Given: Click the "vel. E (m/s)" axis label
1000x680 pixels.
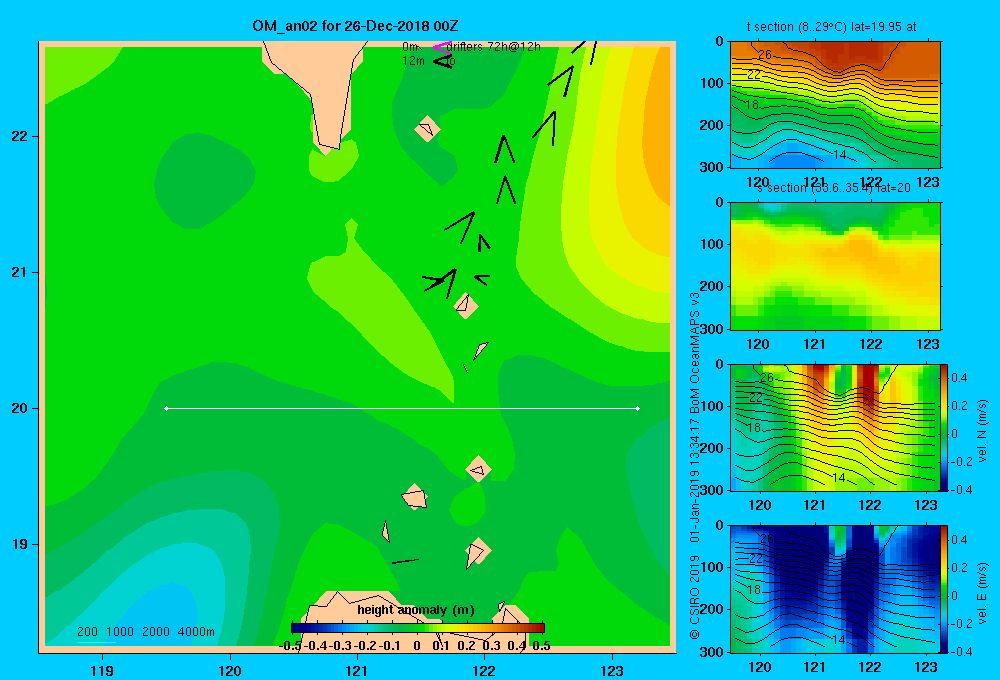Looking at the screenshot, I should tap(983, 593).
